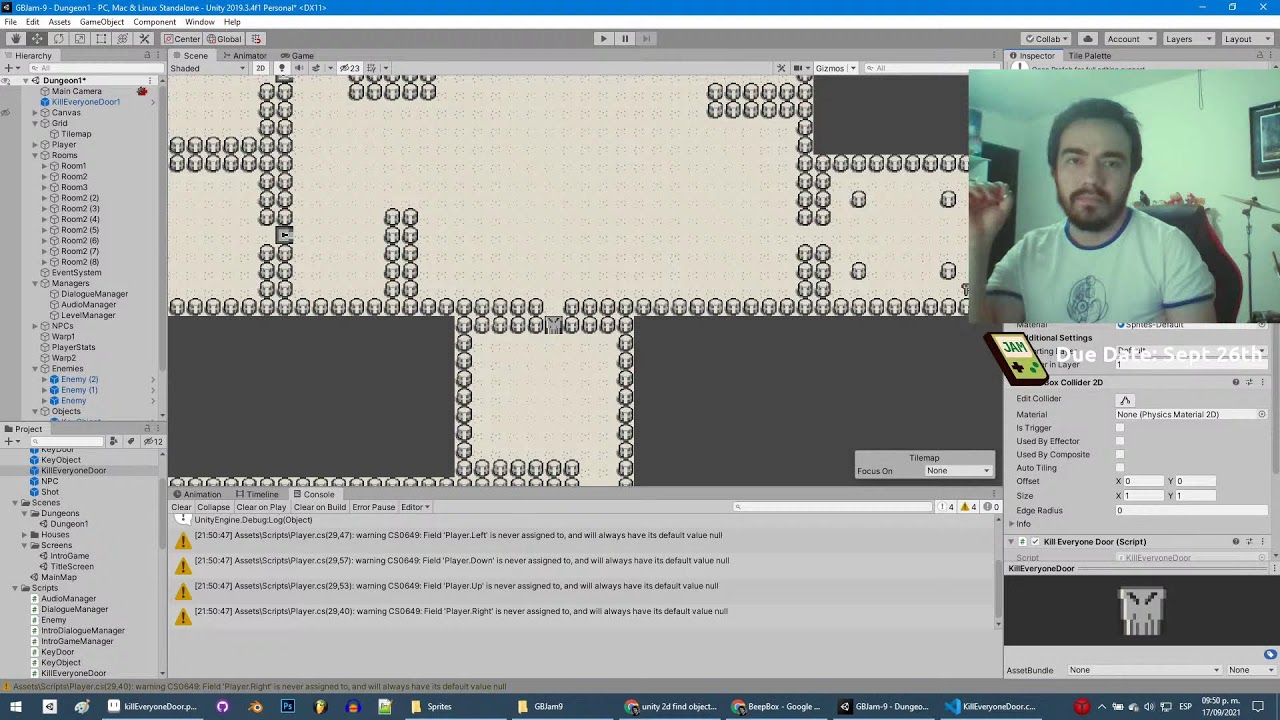Select the Hand tool in toolbar
The height and width of the screenshot is (720, 1280).
point(15,39)
